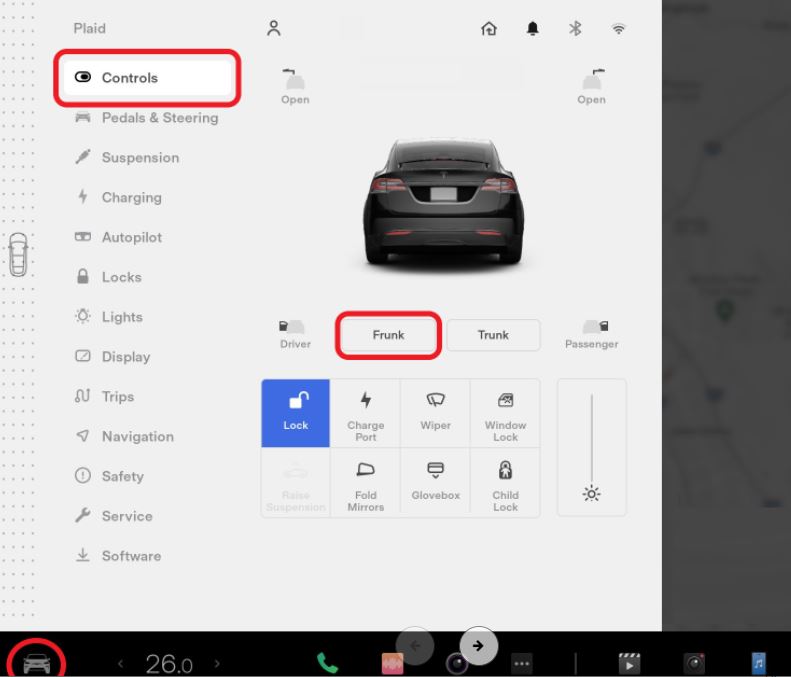Tap the home (HomeLink) icon

pyautogui.click(x=490, y=29)
